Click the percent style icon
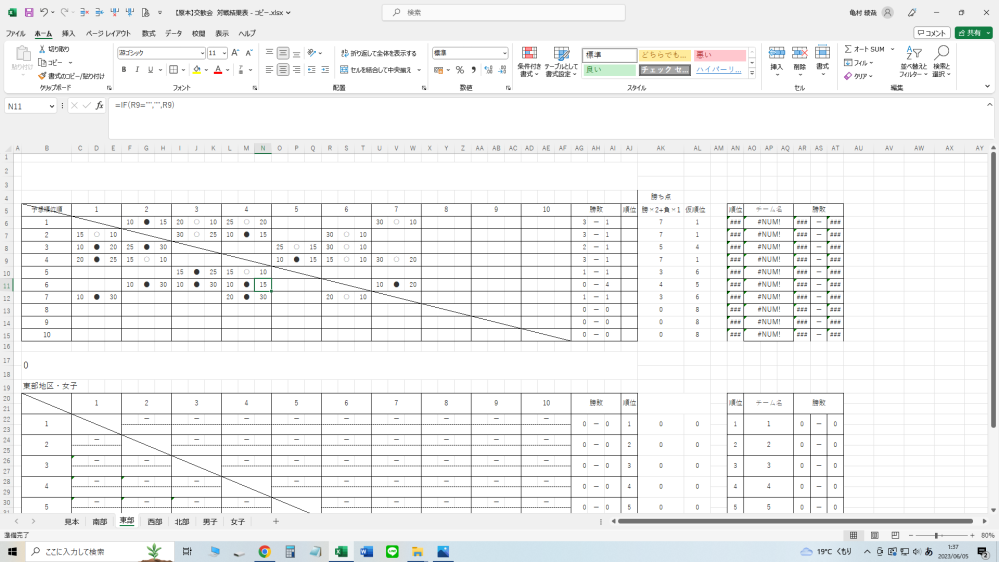This screenshot has width=999, height=562. tap(459, 70)
